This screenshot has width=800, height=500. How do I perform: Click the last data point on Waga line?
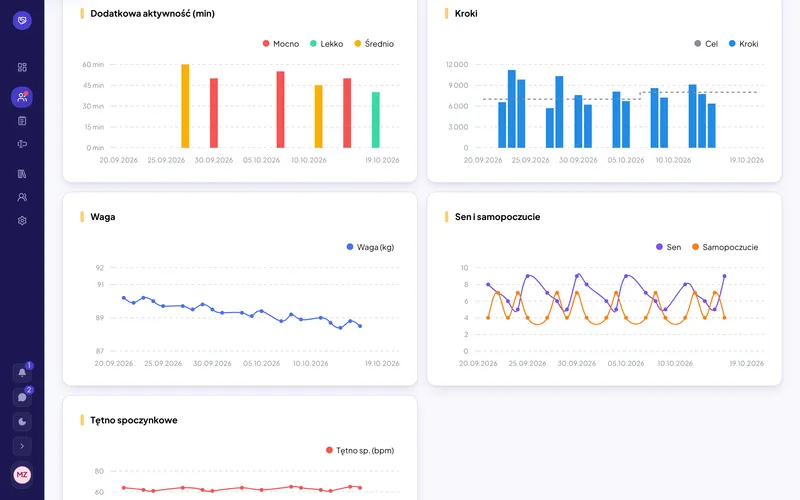[x=360, y=326]
